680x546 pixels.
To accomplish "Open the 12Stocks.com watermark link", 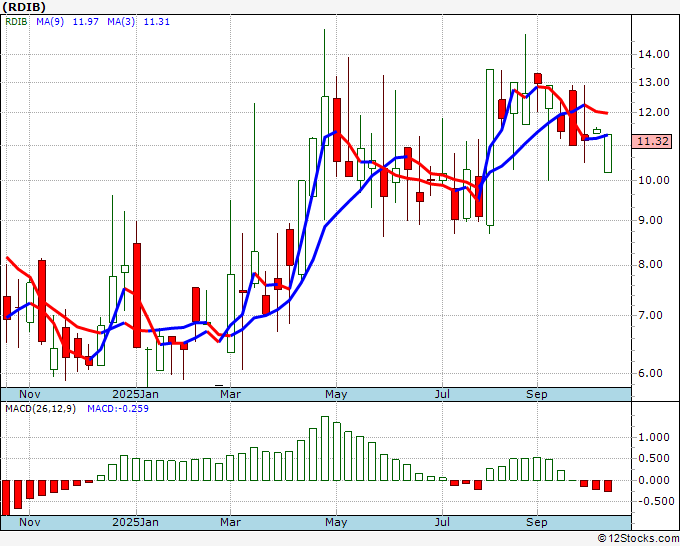I will coord(639,539).
